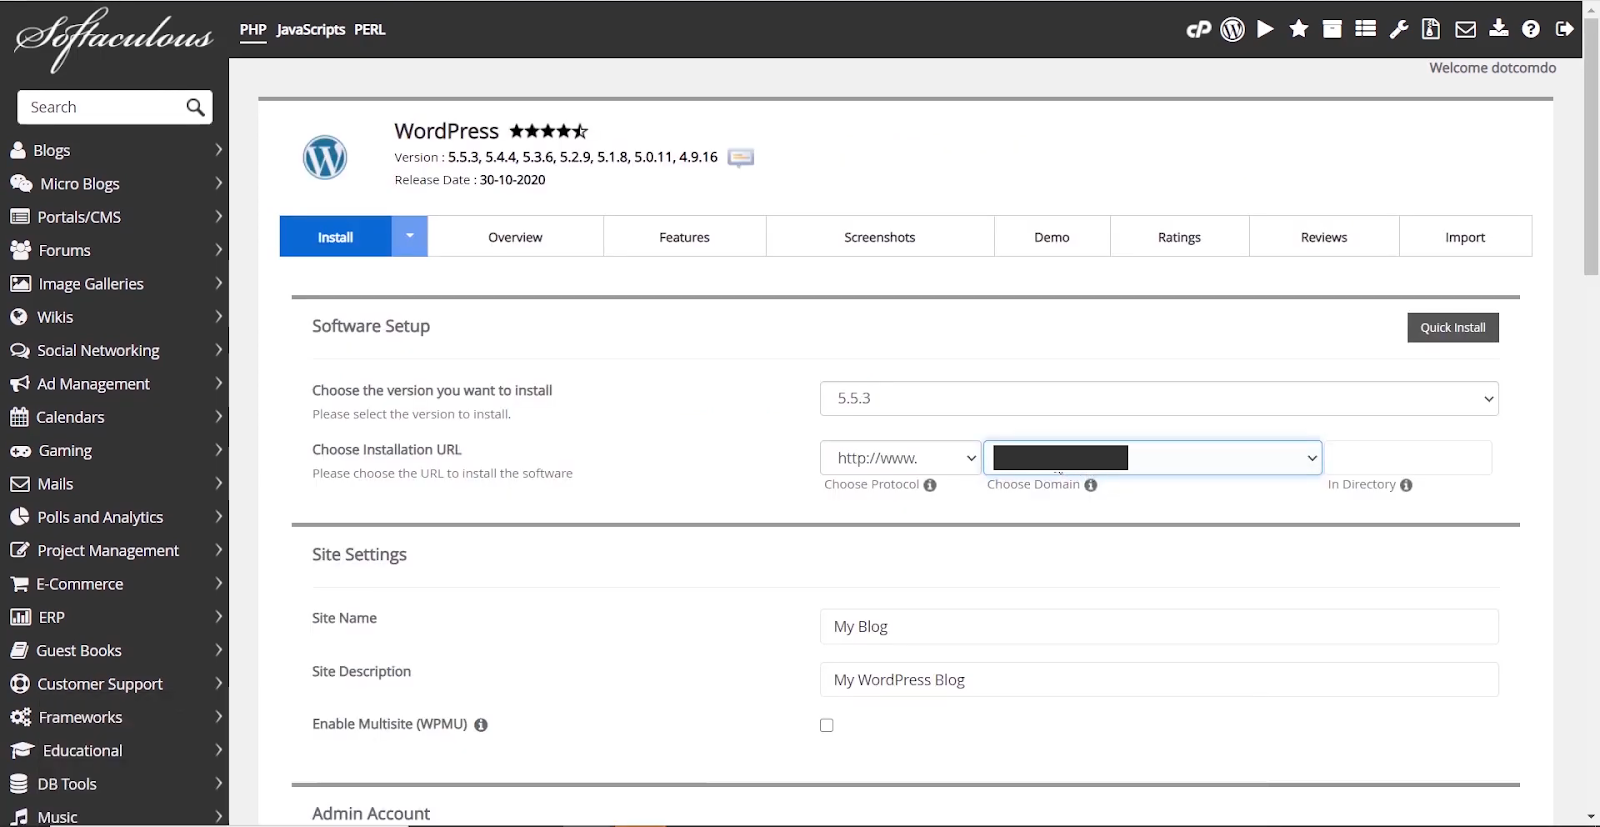Open the version selection dropdown showing 5.5.3
The image size is (1600, 827).
[x=1159, y=398]
